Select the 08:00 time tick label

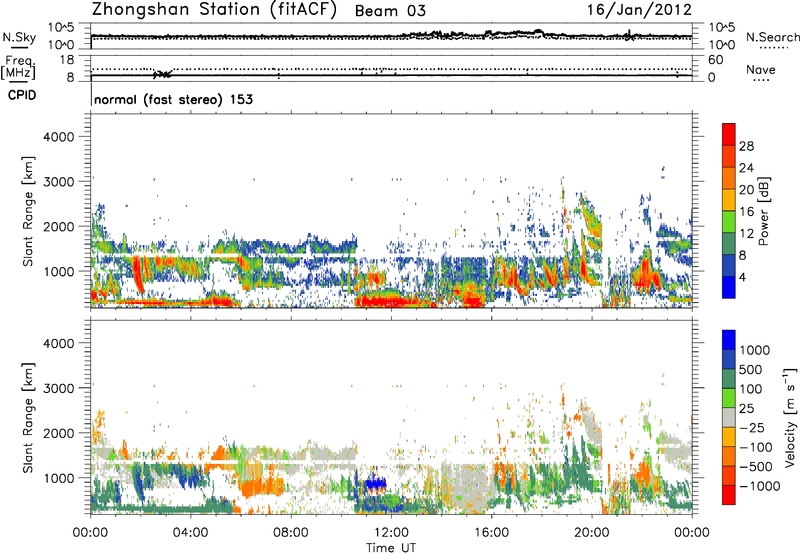coord(291,533)
